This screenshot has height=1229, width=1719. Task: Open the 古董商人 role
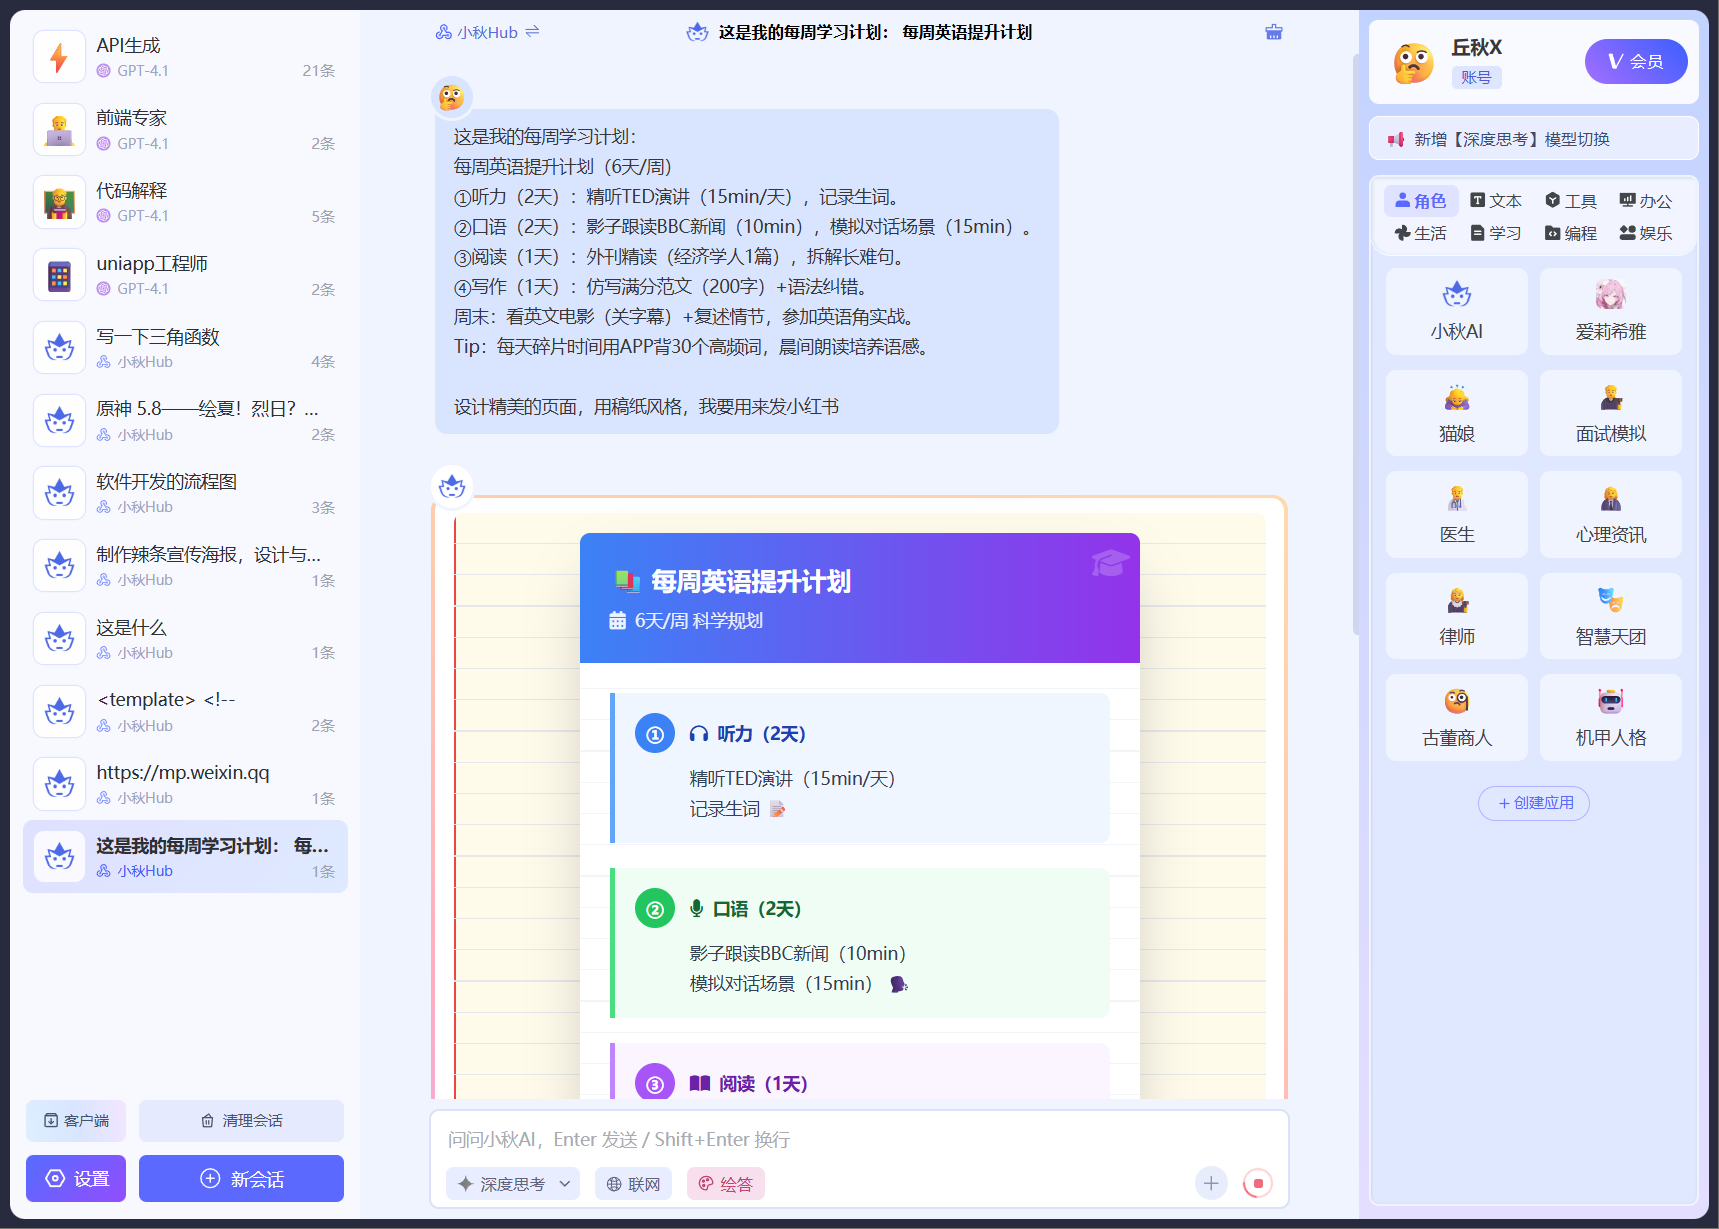[1456, 717]
